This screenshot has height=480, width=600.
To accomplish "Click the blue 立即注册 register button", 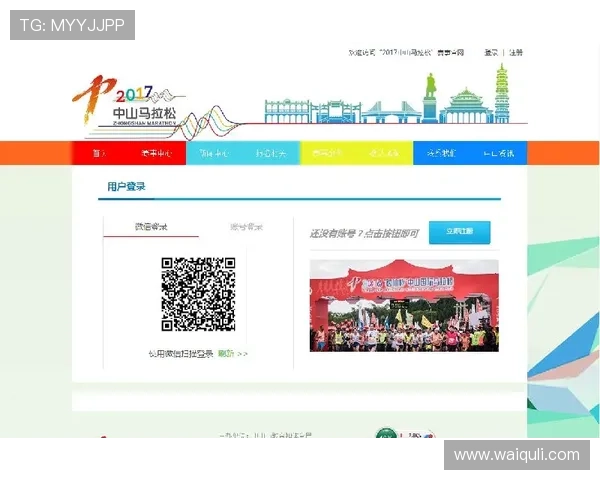I will pyautogui.click(x=460, y=232).
